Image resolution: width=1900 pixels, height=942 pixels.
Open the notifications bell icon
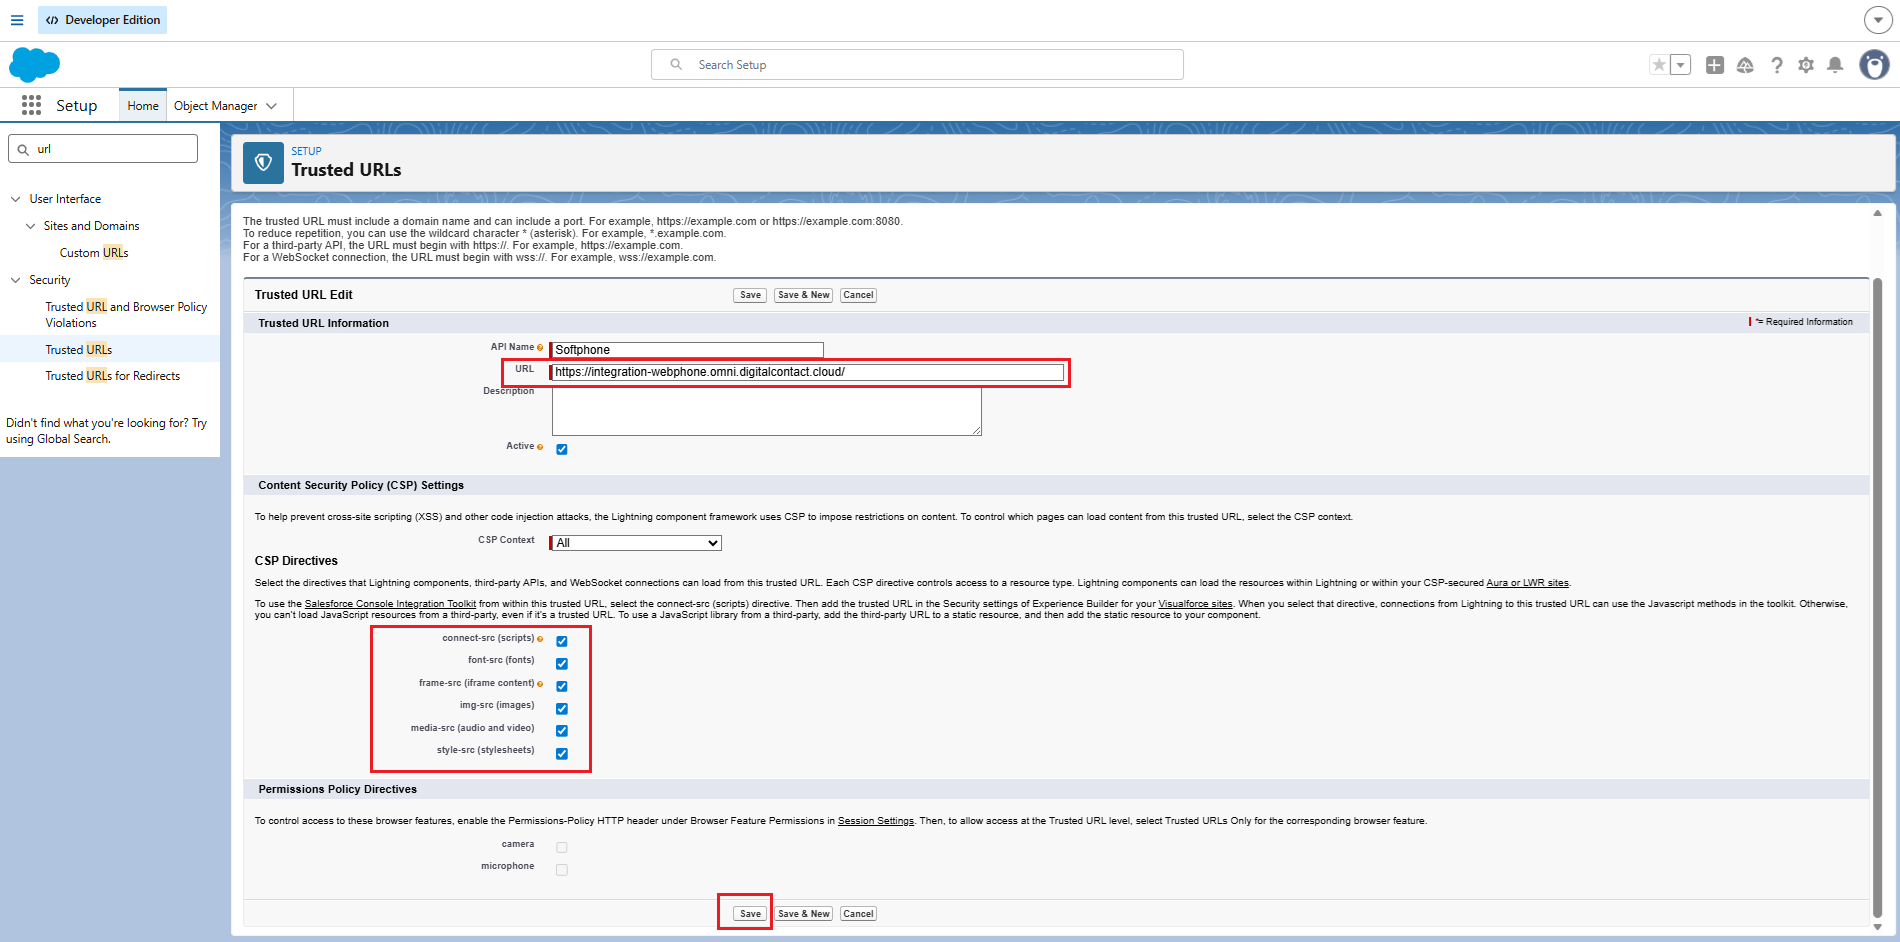(x=1835, y=65)
